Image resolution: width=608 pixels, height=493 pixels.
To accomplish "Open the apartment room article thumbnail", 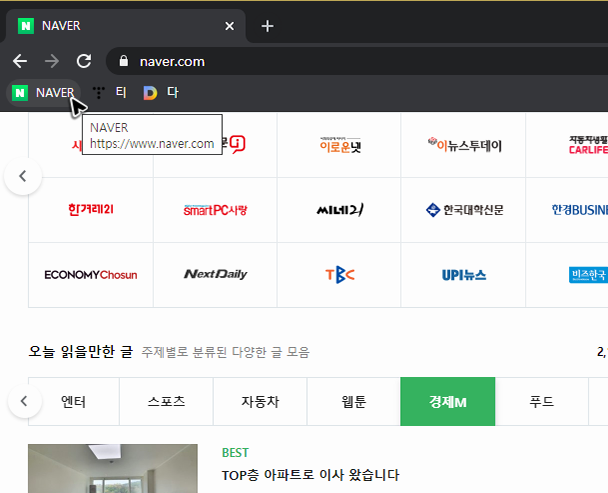I will click(x=113, y=469).
